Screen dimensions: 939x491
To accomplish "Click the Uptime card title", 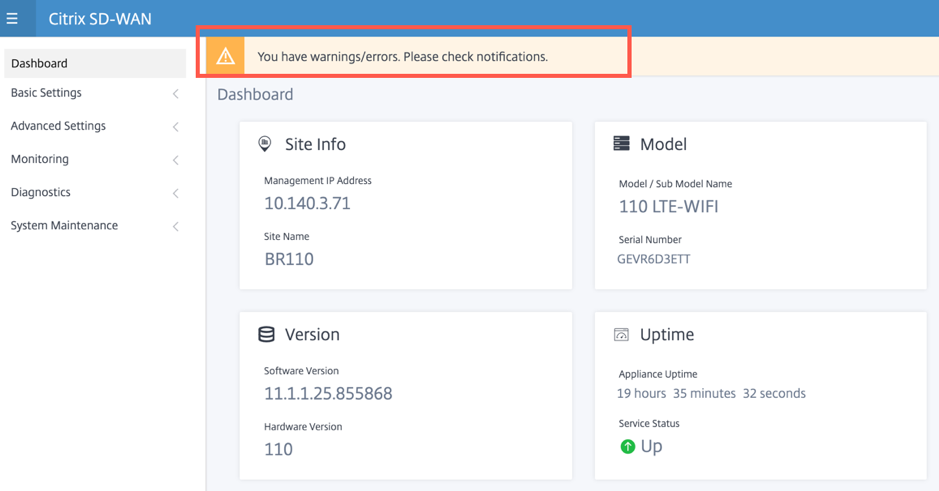I will click(x=667, y=335).
